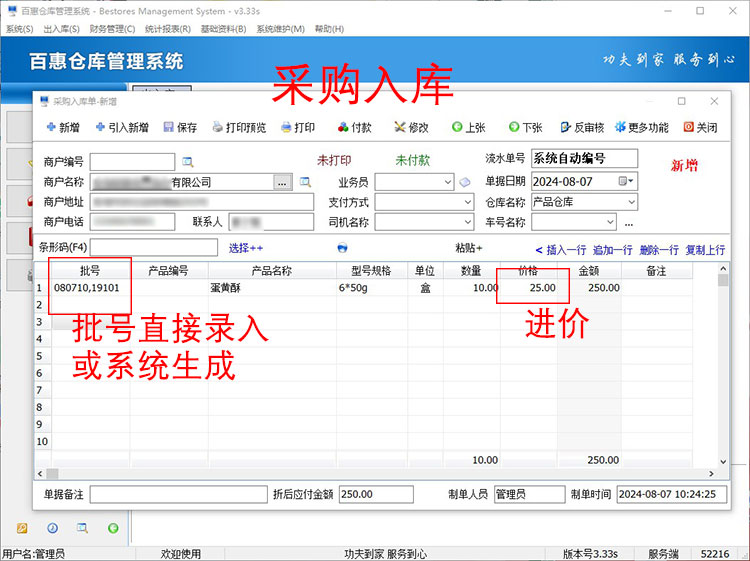Click the 打印 print button
Screen dimensions: 750x561
pyautogui.click(x=298, y=127)
